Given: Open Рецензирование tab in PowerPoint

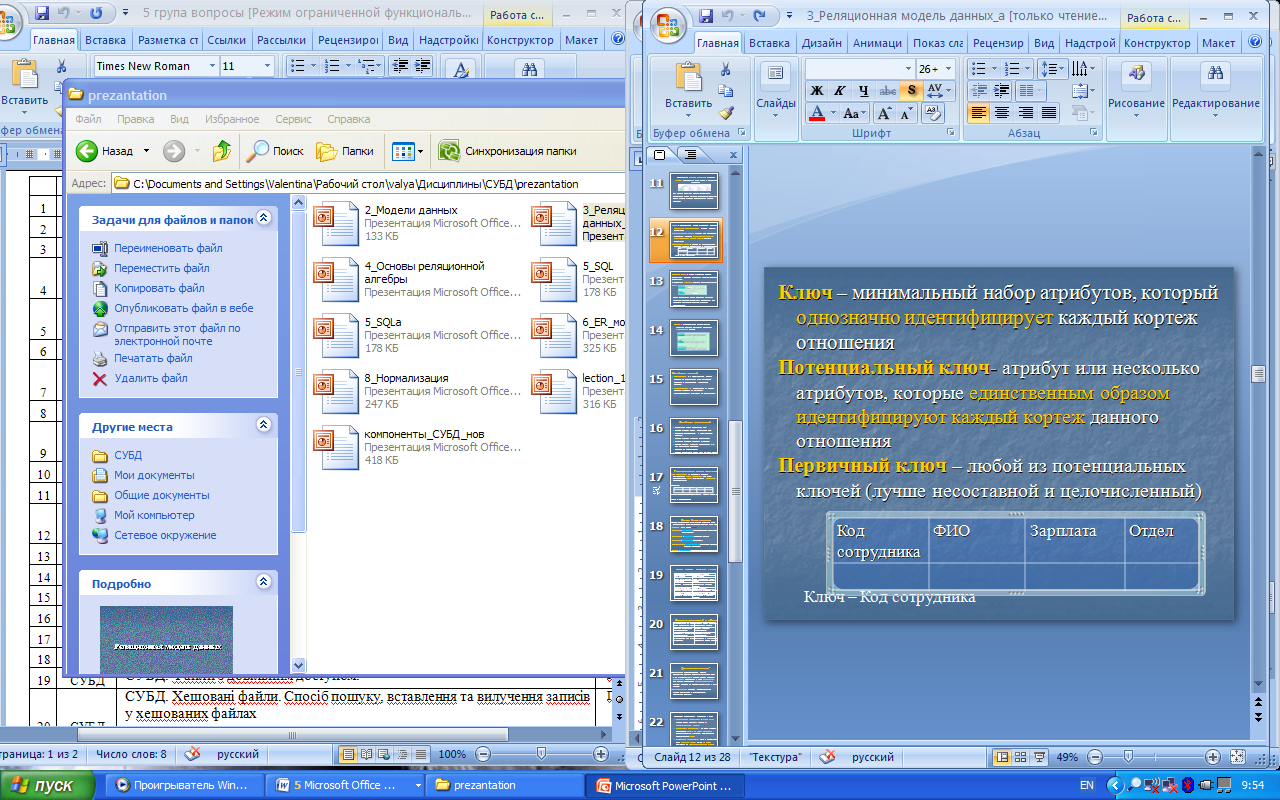Looking at the screenshot, I should 998,43.
